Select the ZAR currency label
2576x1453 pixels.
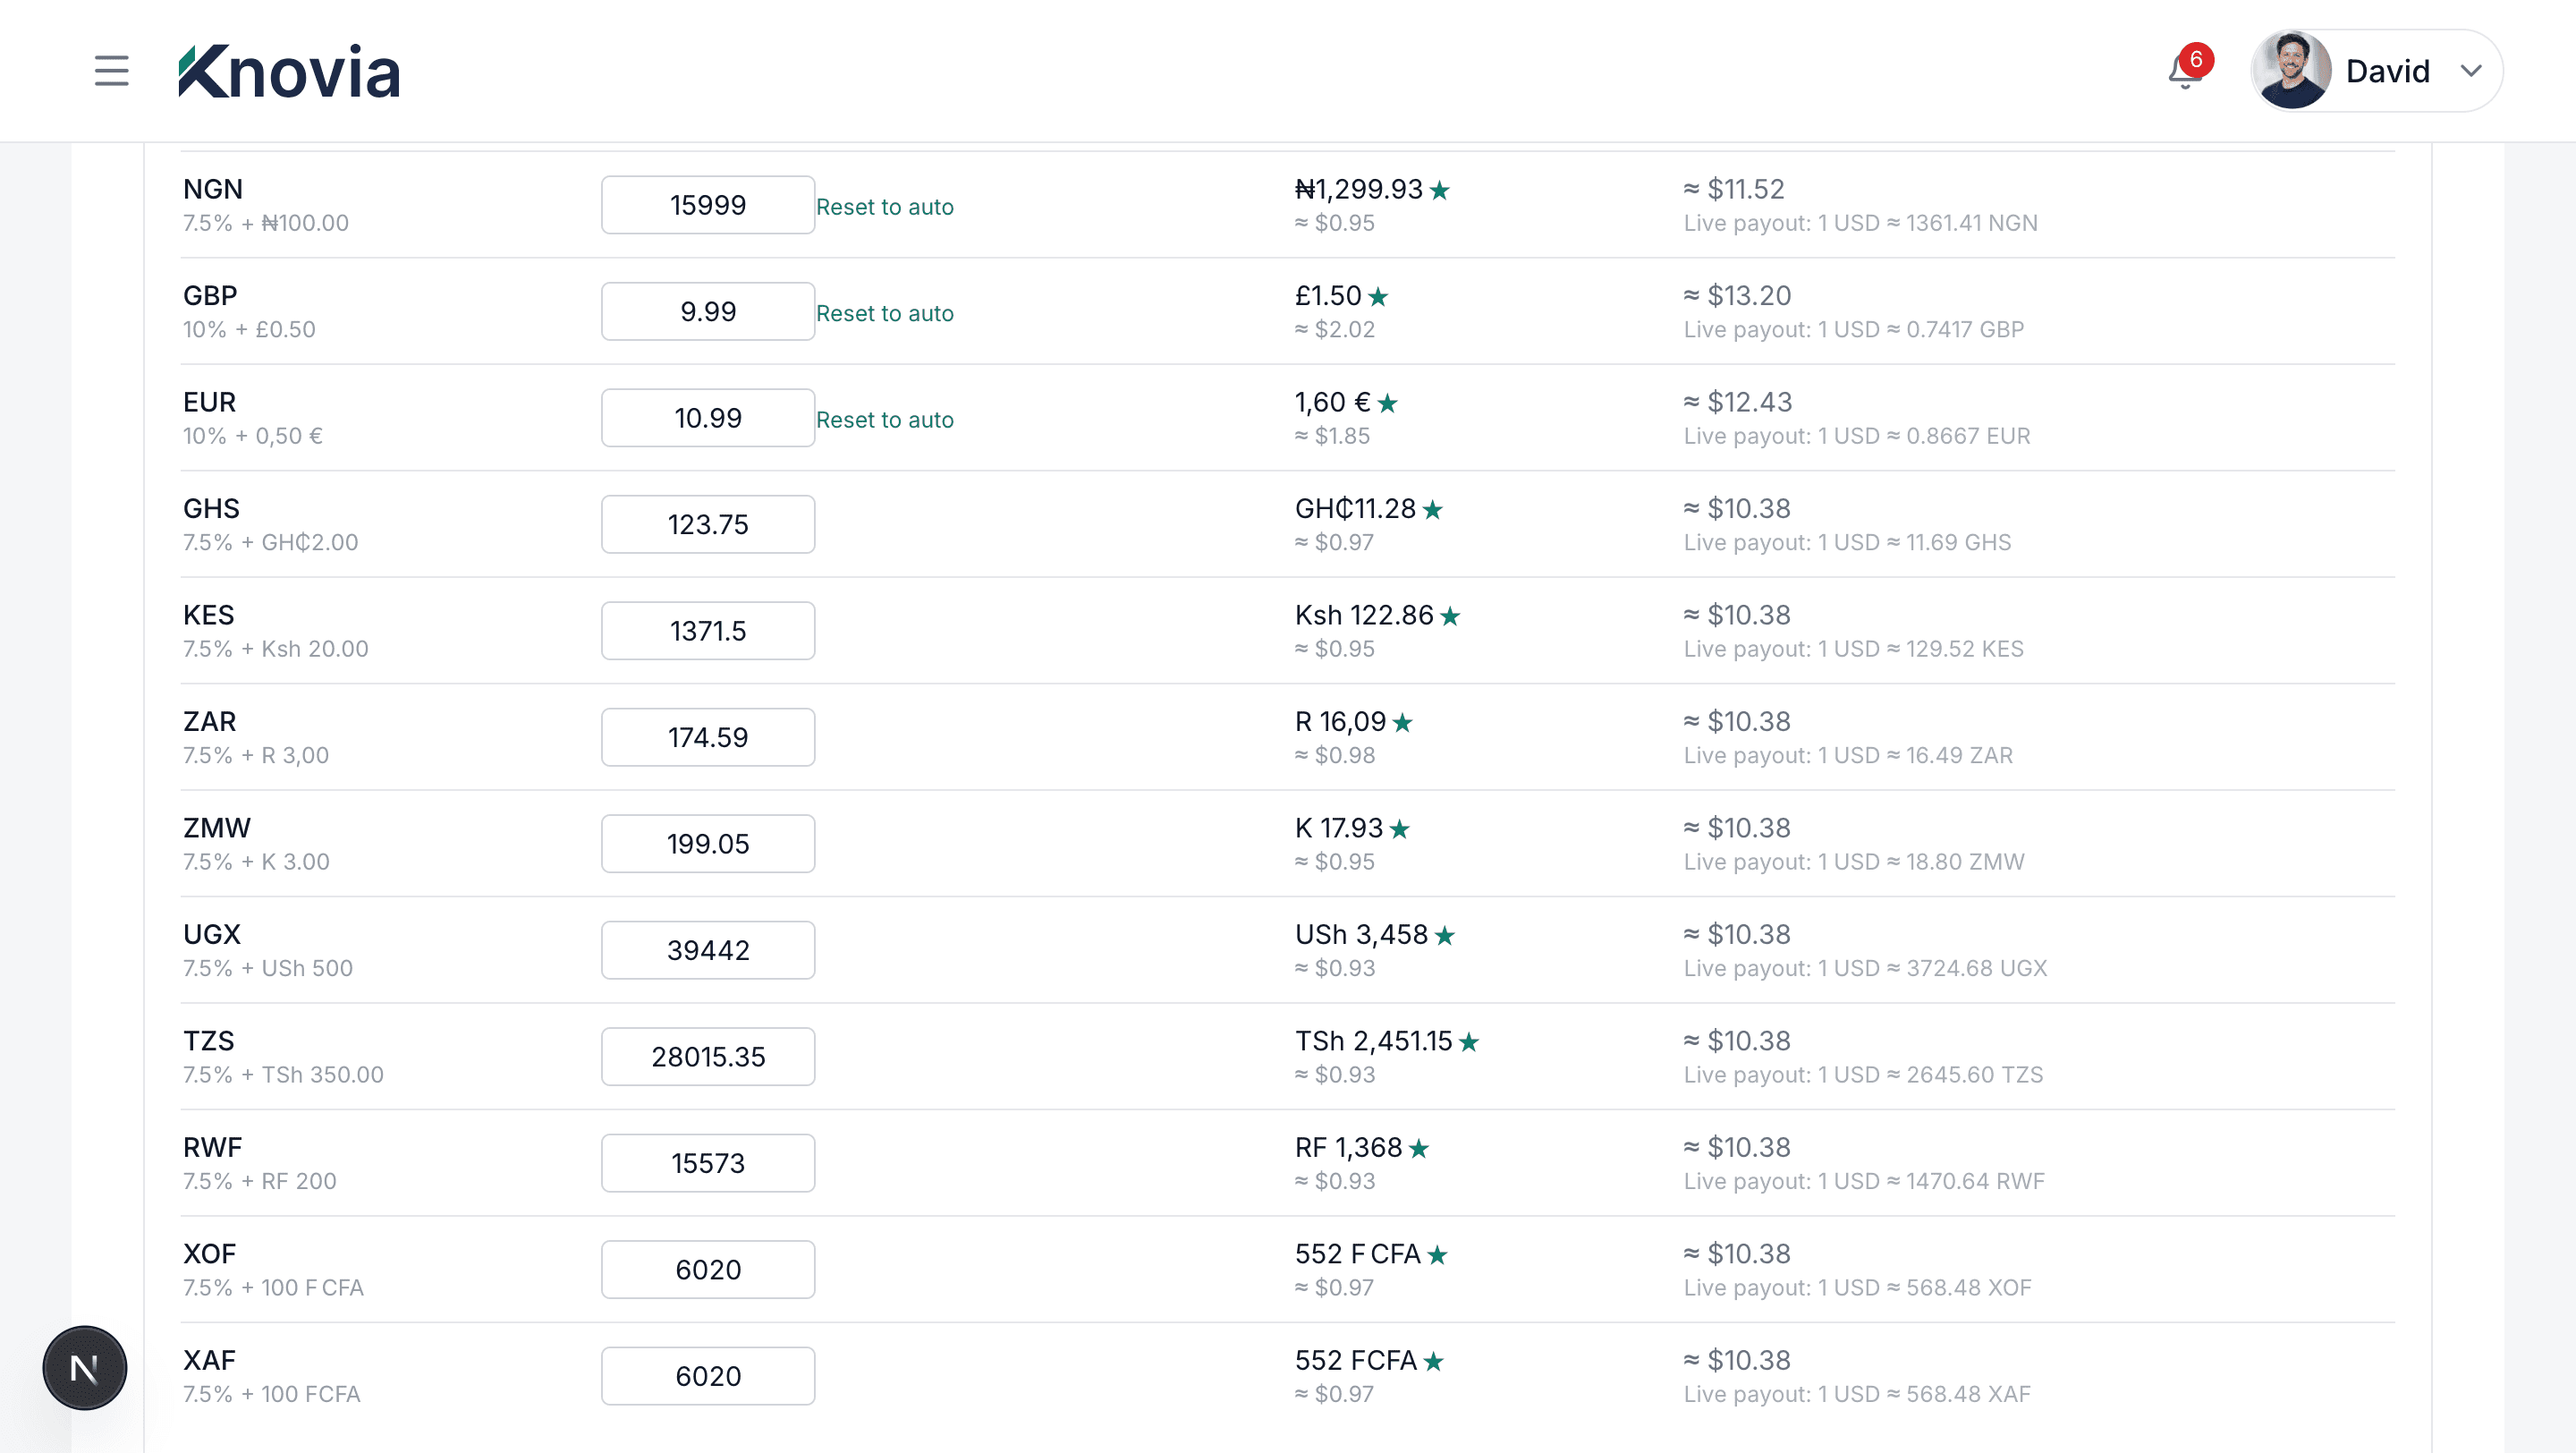[x=209, y=722]
